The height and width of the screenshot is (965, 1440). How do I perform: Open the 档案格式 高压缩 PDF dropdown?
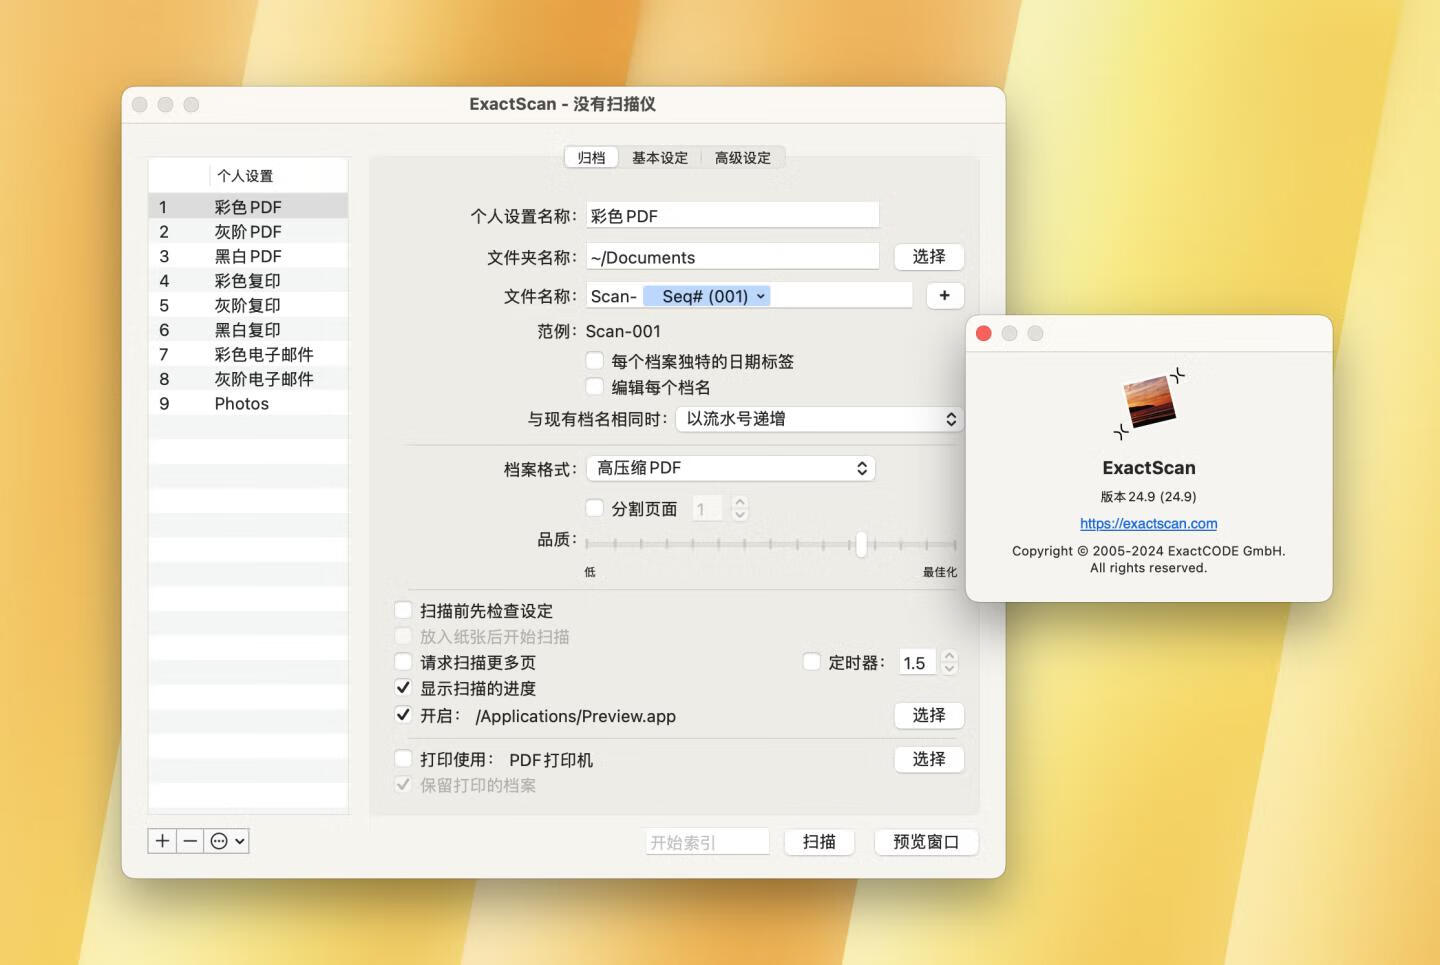tap(731, 468)
